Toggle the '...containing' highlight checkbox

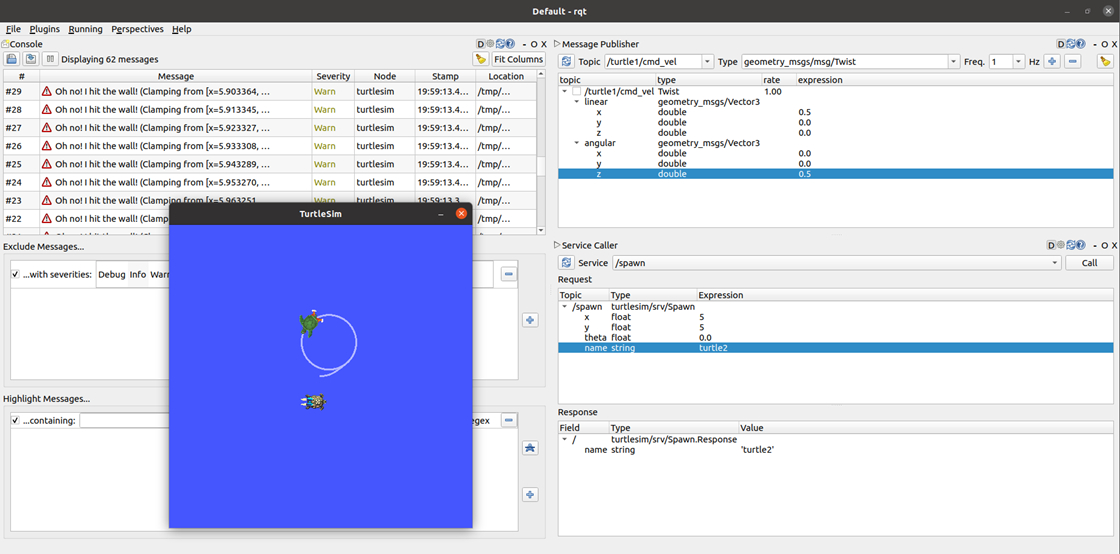pyautogui.click(x=16, y=420)
